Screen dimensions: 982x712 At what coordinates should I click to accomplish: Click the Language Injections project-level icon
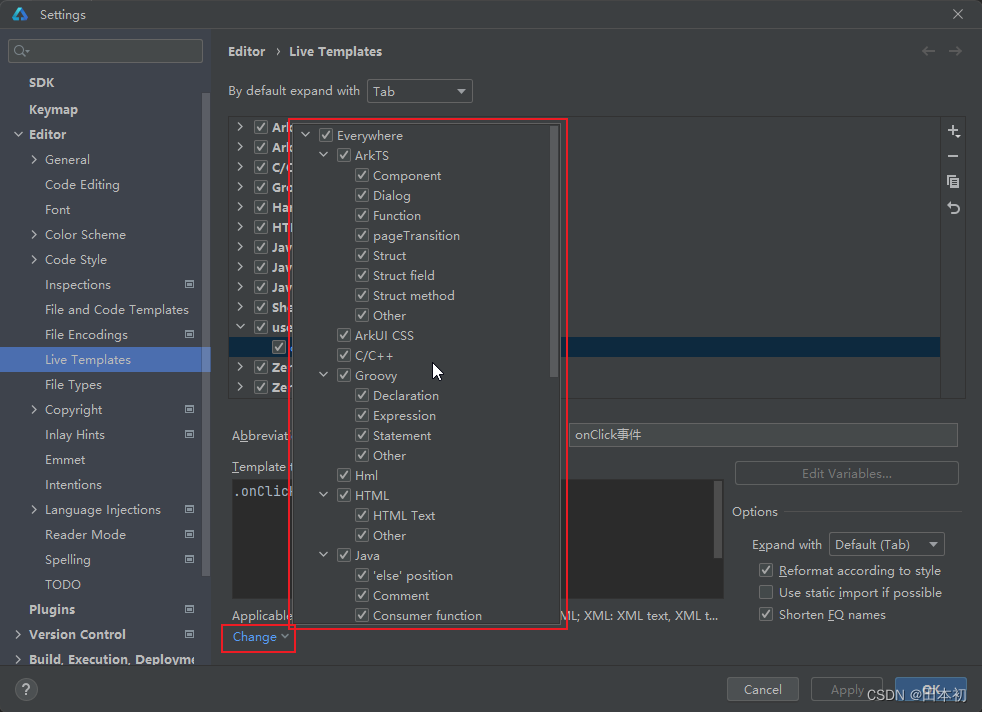(x=189, y=510)
